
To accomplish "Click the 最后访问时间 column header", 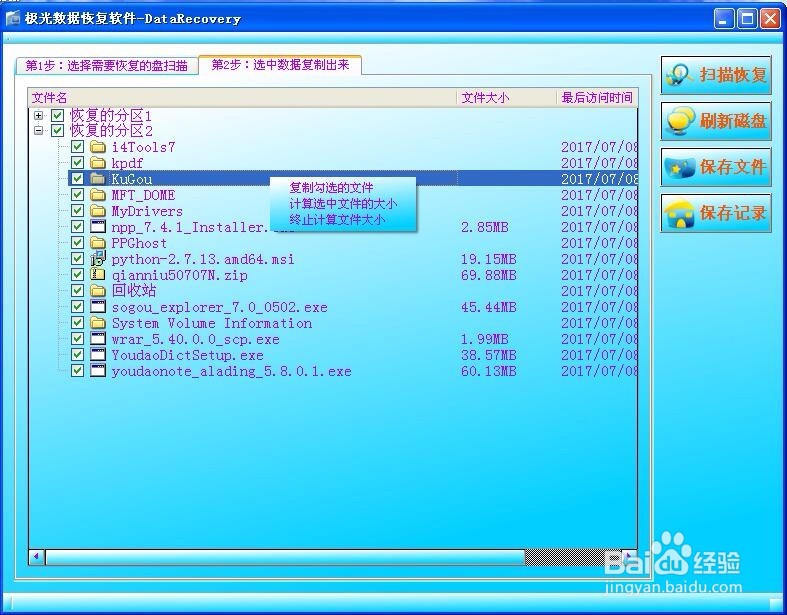I will 597,97.
